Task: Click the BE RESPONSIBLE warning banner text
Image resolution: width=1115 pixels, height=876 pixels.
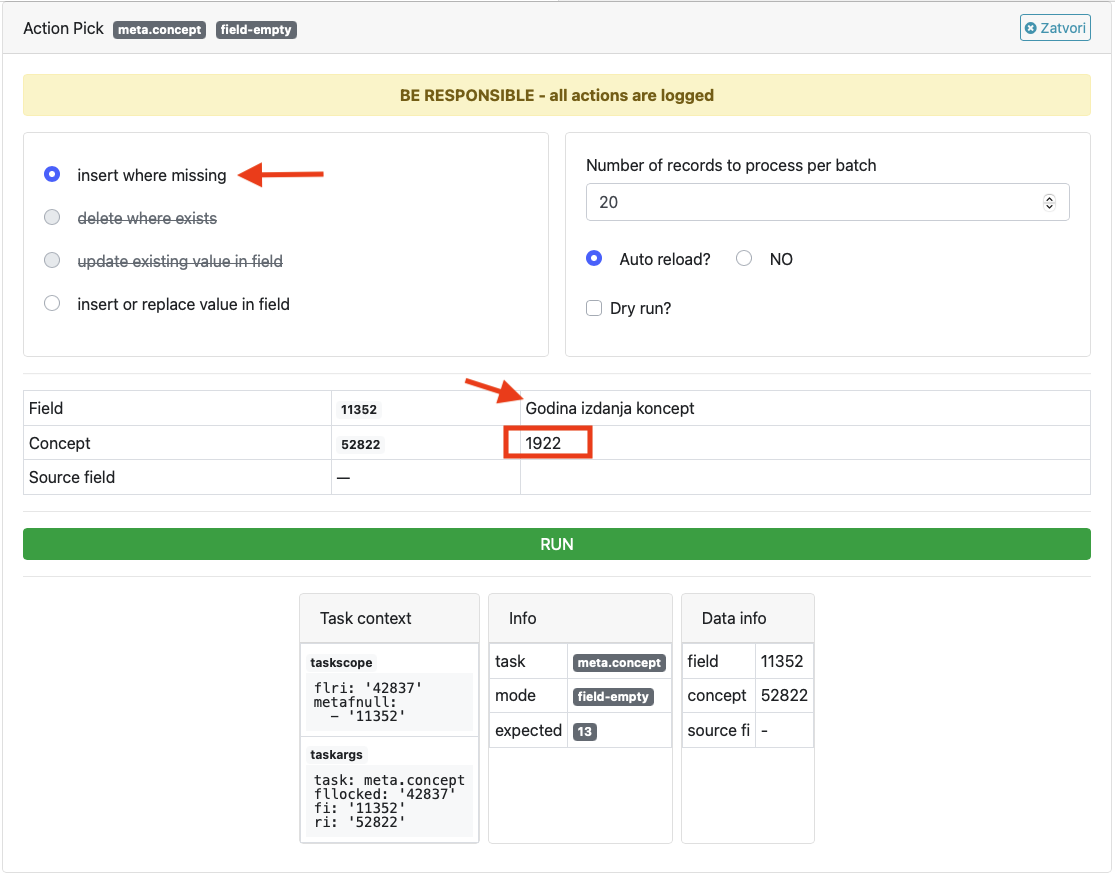Action: coord(557,95)
